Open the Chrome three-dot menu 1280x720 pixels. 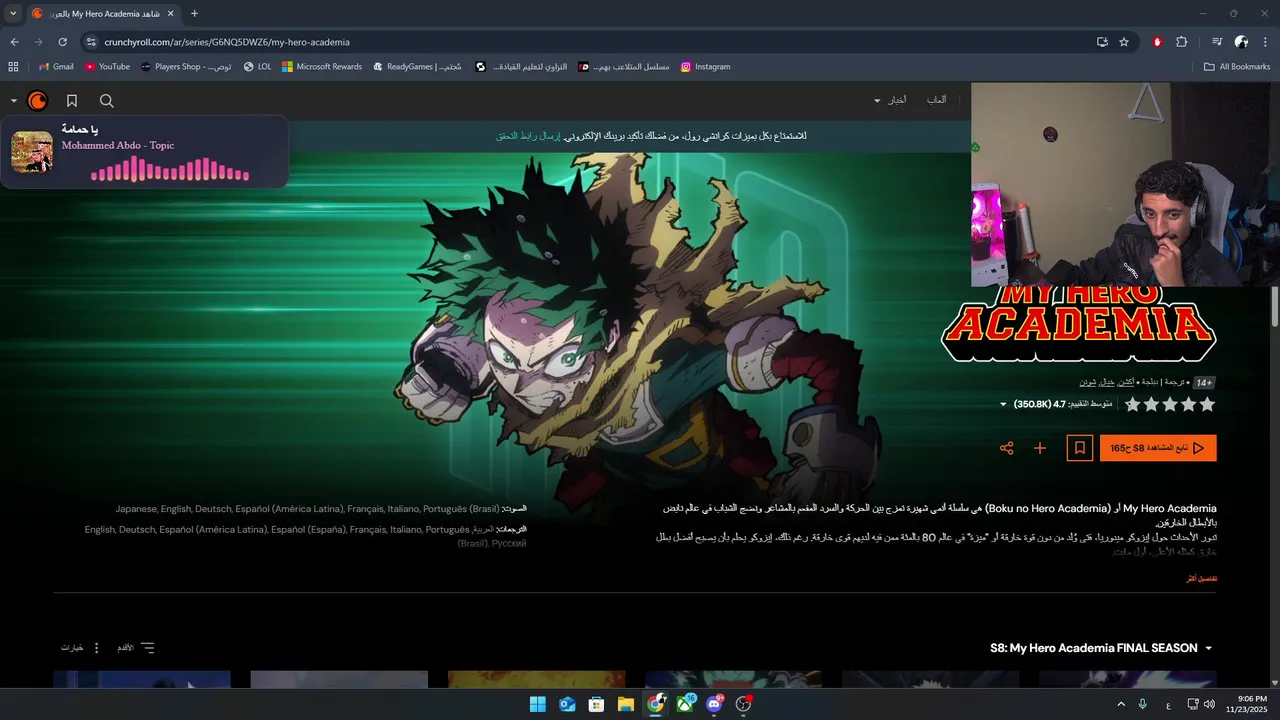[1265, 42]
